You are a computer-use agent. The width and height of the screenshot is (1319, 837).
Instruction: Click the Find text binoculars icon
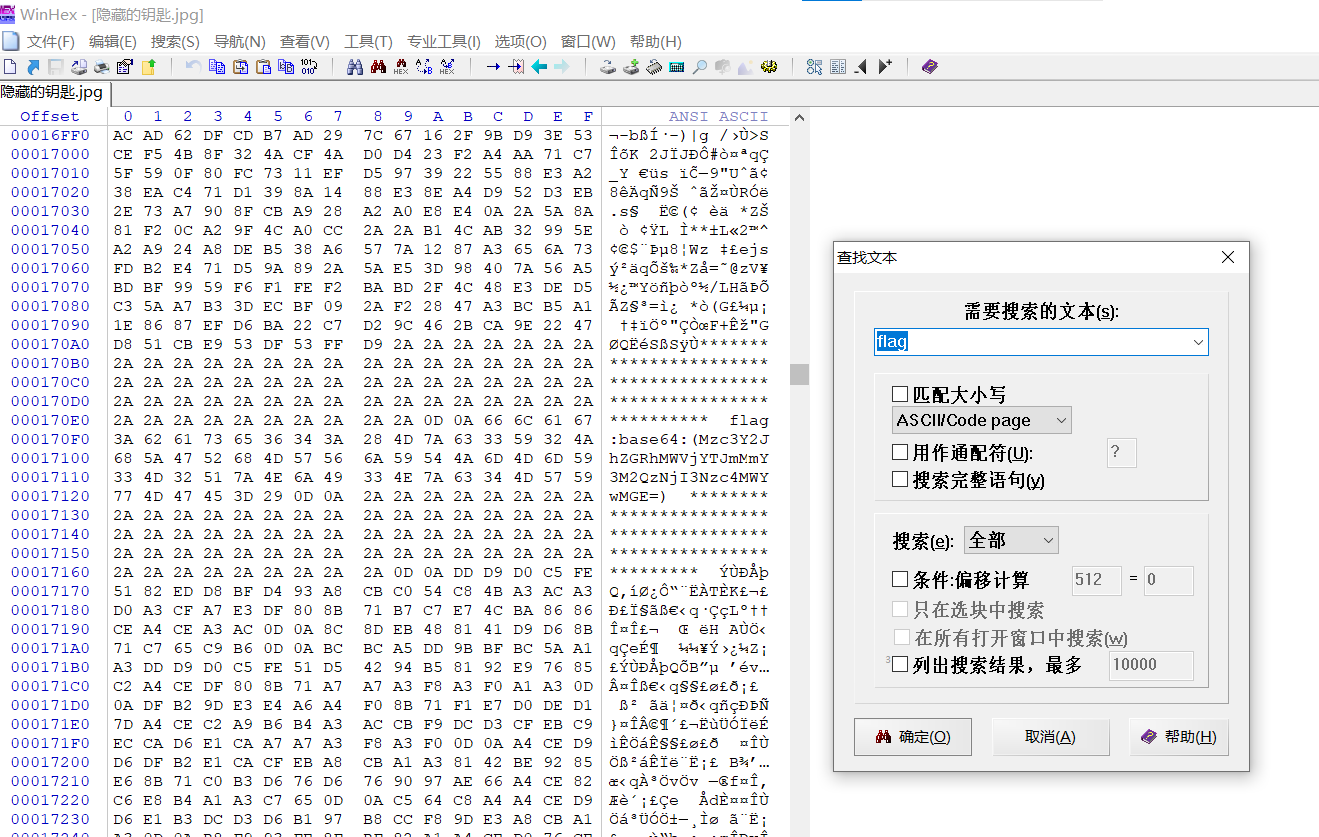pyautogui.click(x=379, y=67)
